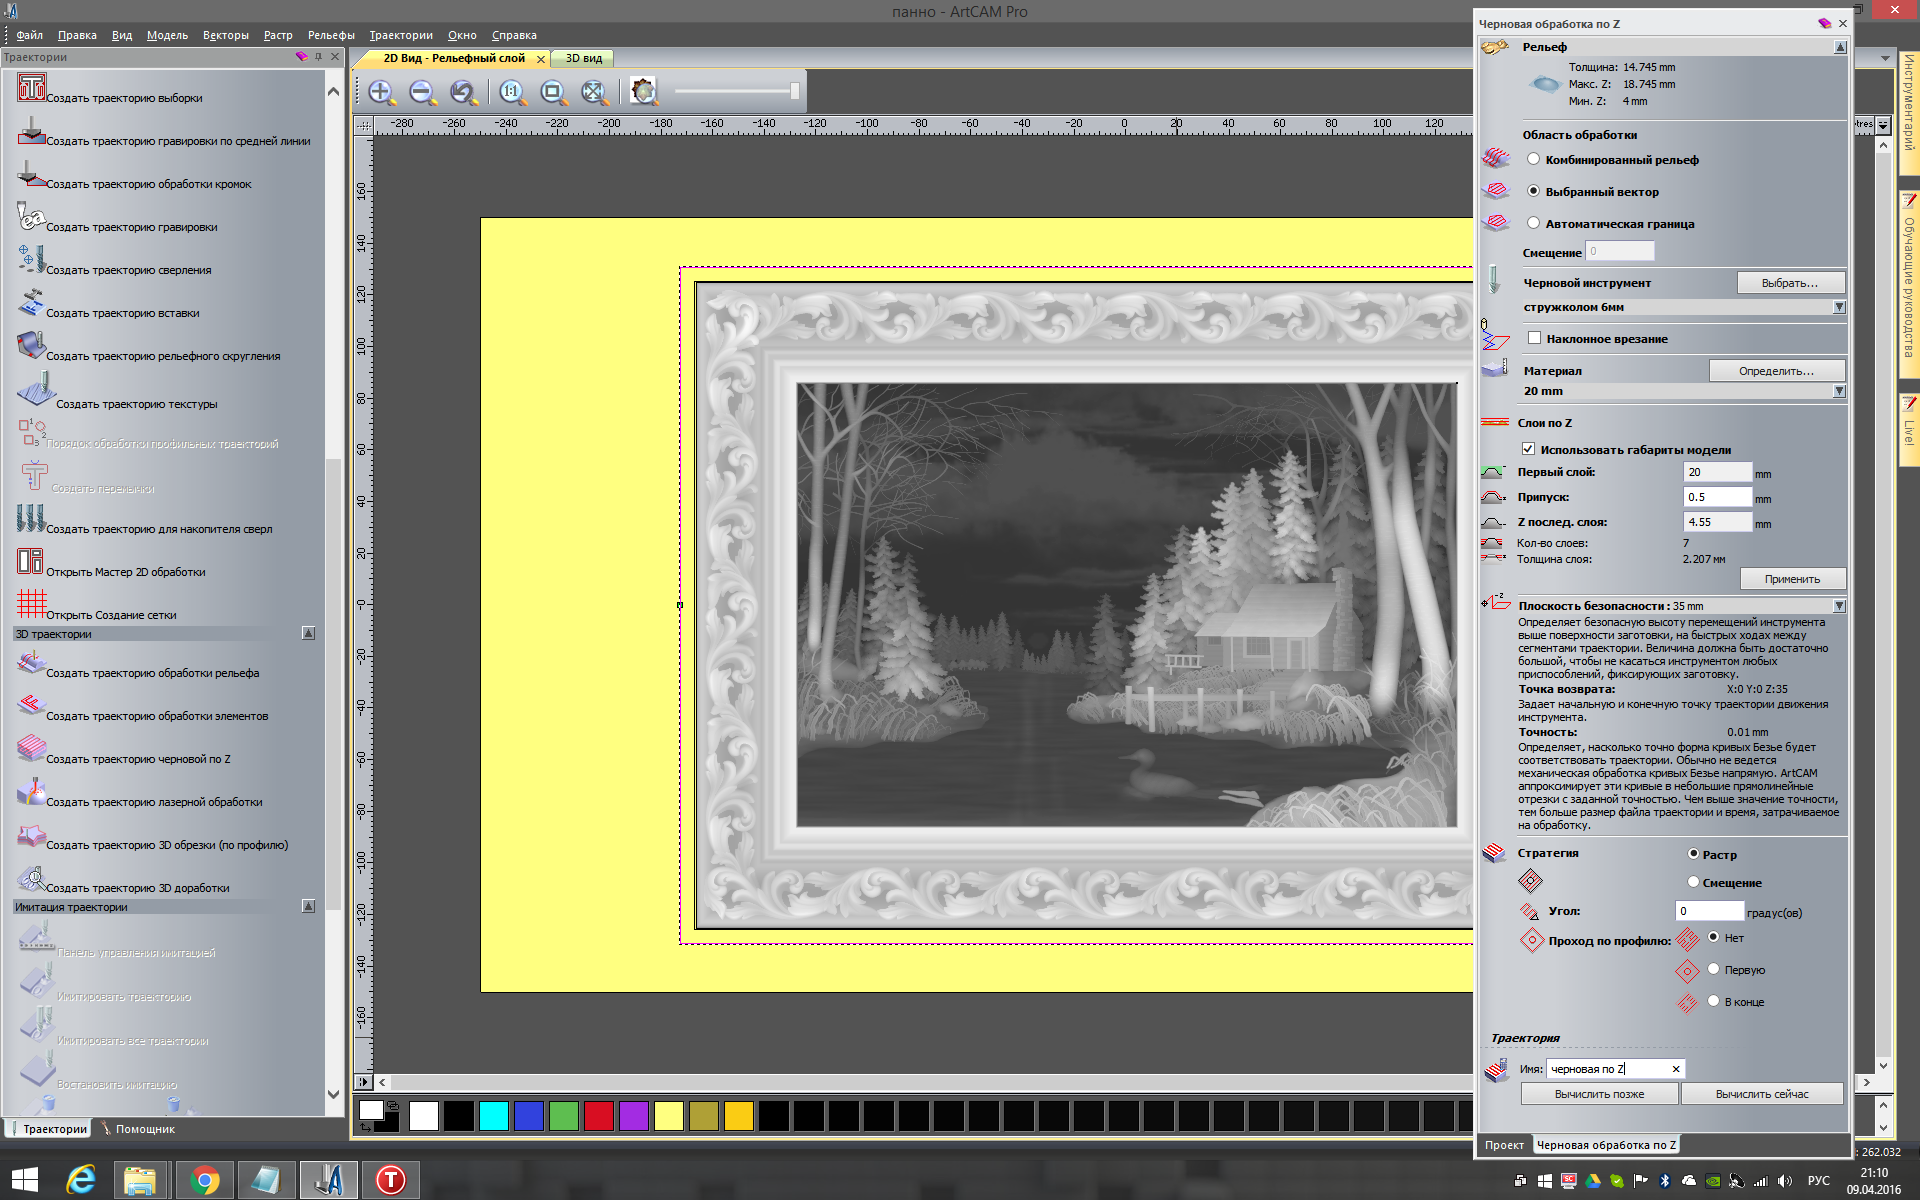Viewport: 1920px width, 1200px height.
Task: Open the Рельефы menu
Action: tap(330, 35)
